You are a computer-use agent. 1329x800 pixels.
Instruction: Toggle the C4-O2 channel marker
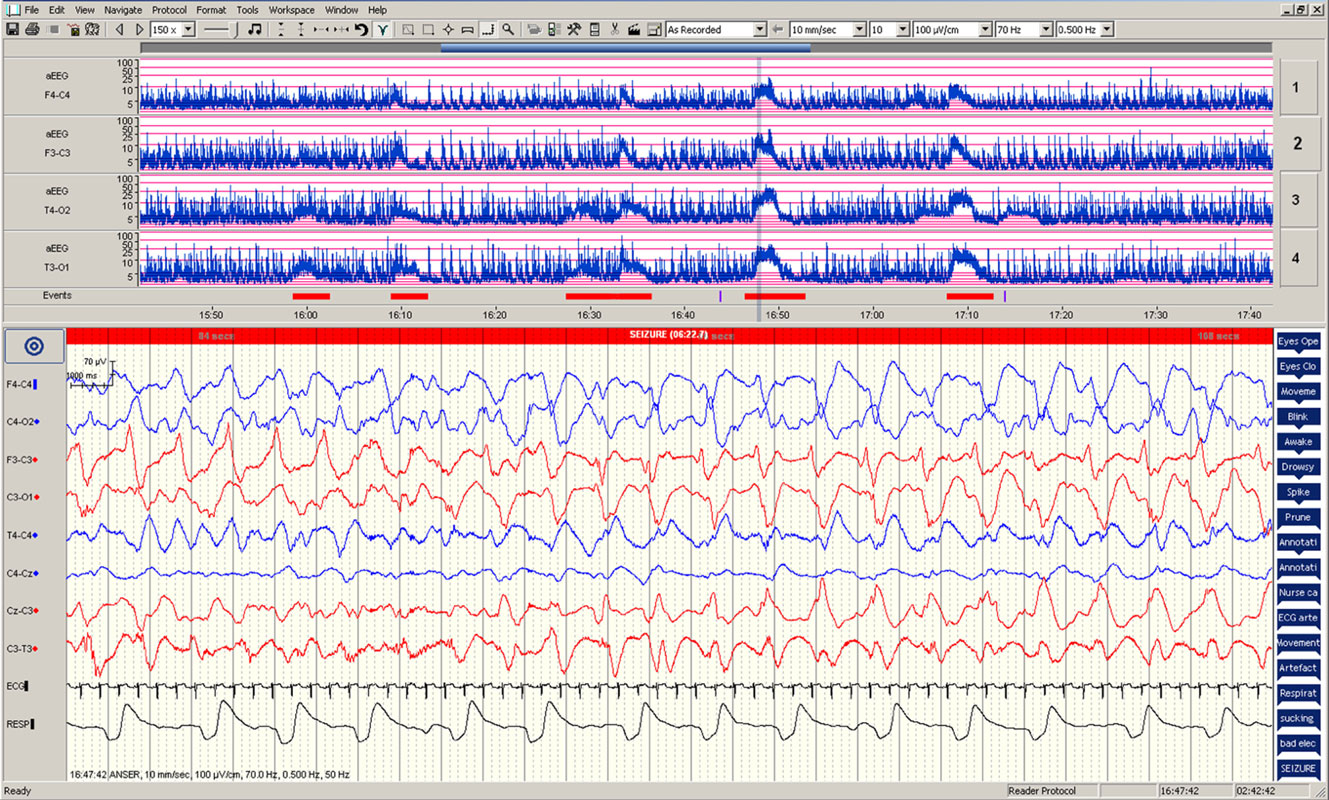tap(37, 422)
